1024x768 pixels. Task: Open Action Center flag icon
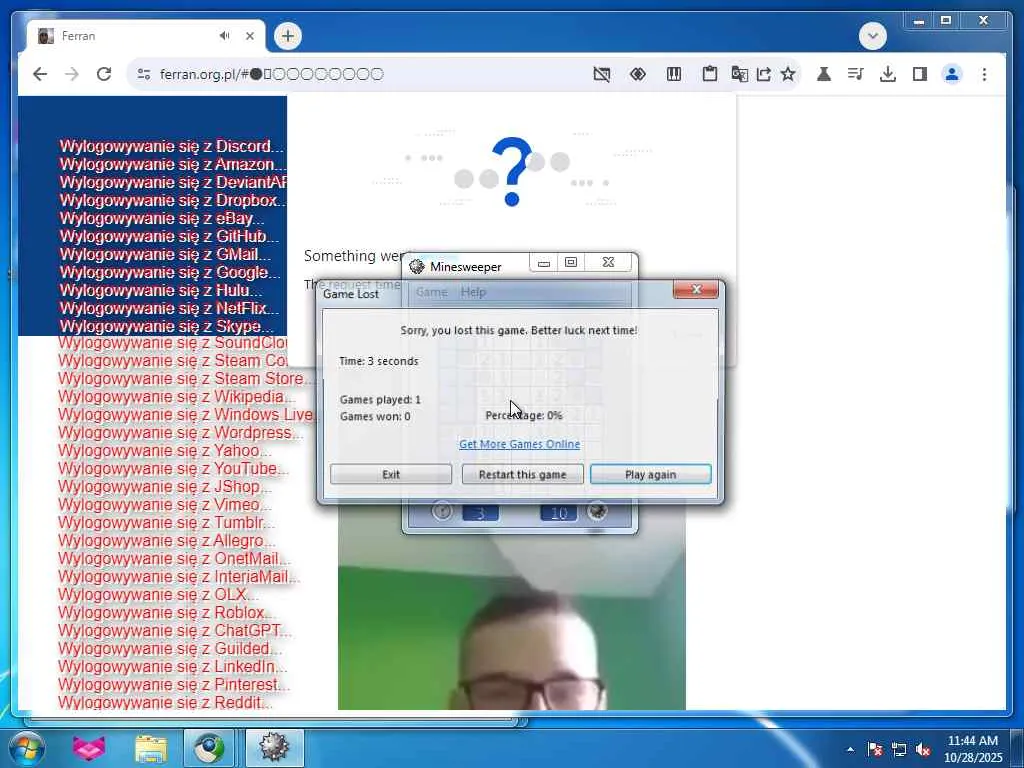point(875,750)
